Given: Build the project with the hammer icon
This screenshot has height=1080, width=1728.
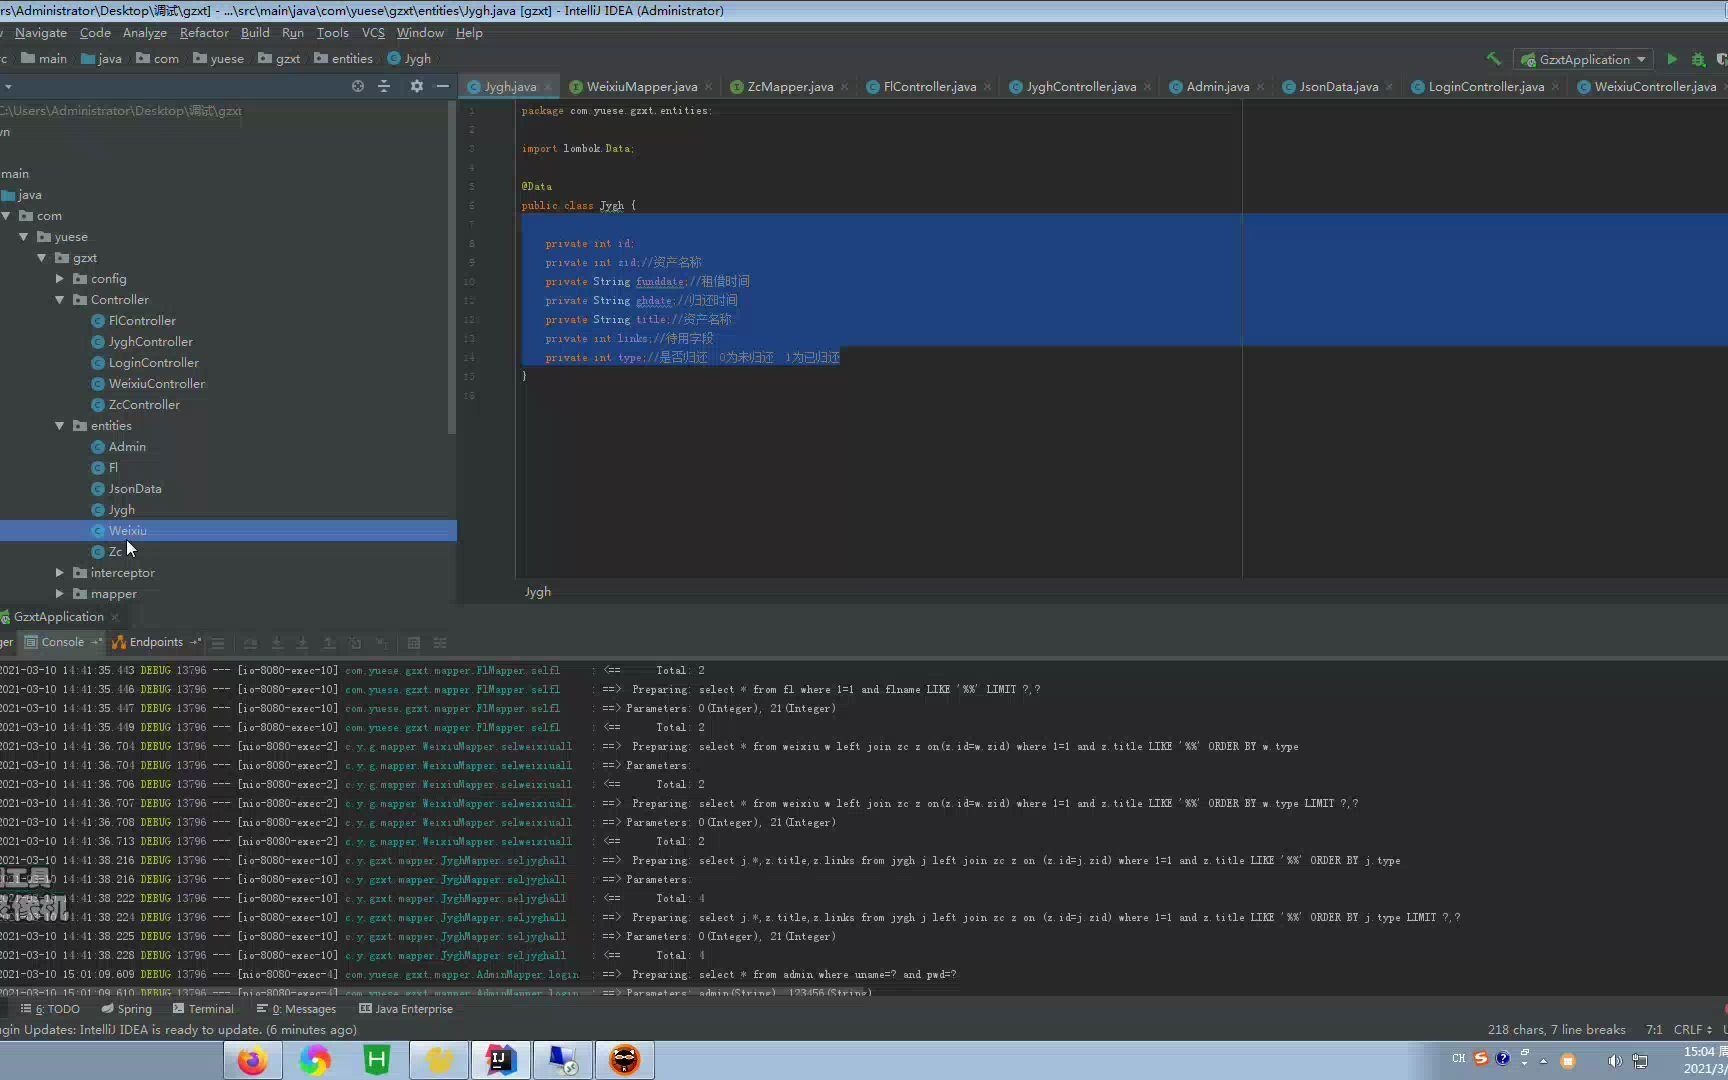Looking at the screenshot, I should coord(1494,59).
